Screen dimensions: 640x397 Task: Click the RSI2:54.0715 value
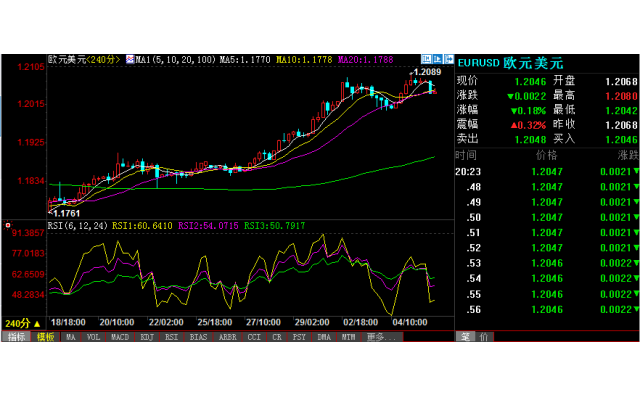click(x=208, y=226)
